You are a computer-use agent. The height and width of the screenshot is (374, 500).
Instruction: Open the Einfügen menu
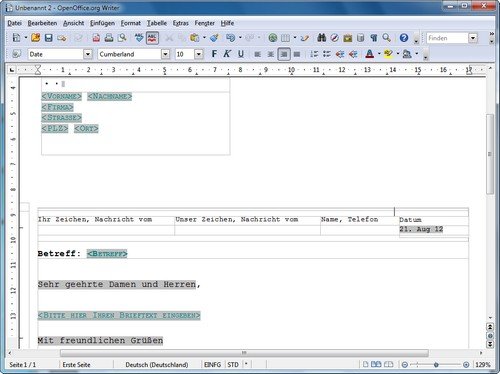[102, 23]
